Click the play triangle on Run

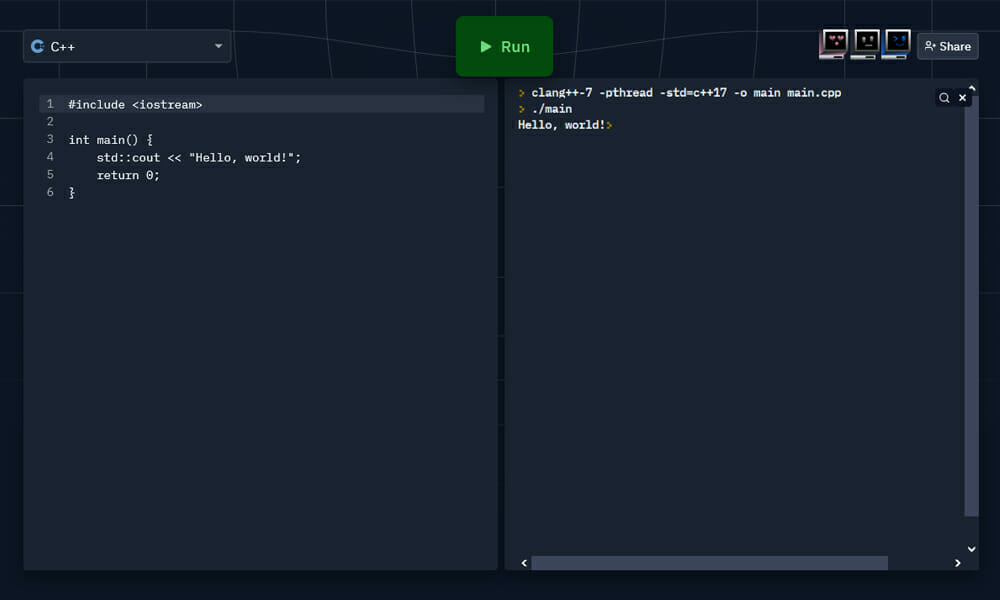[x=486, y=47]
